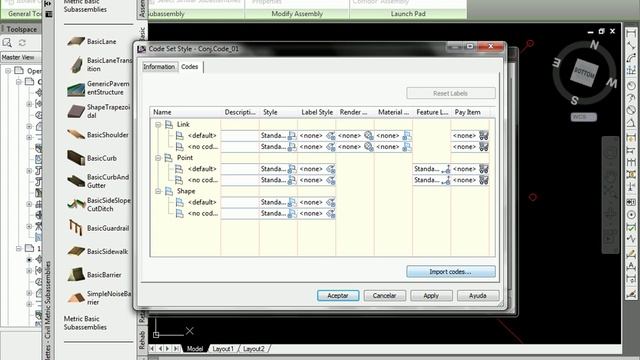Click the Cancelar button

coord(384,296)
